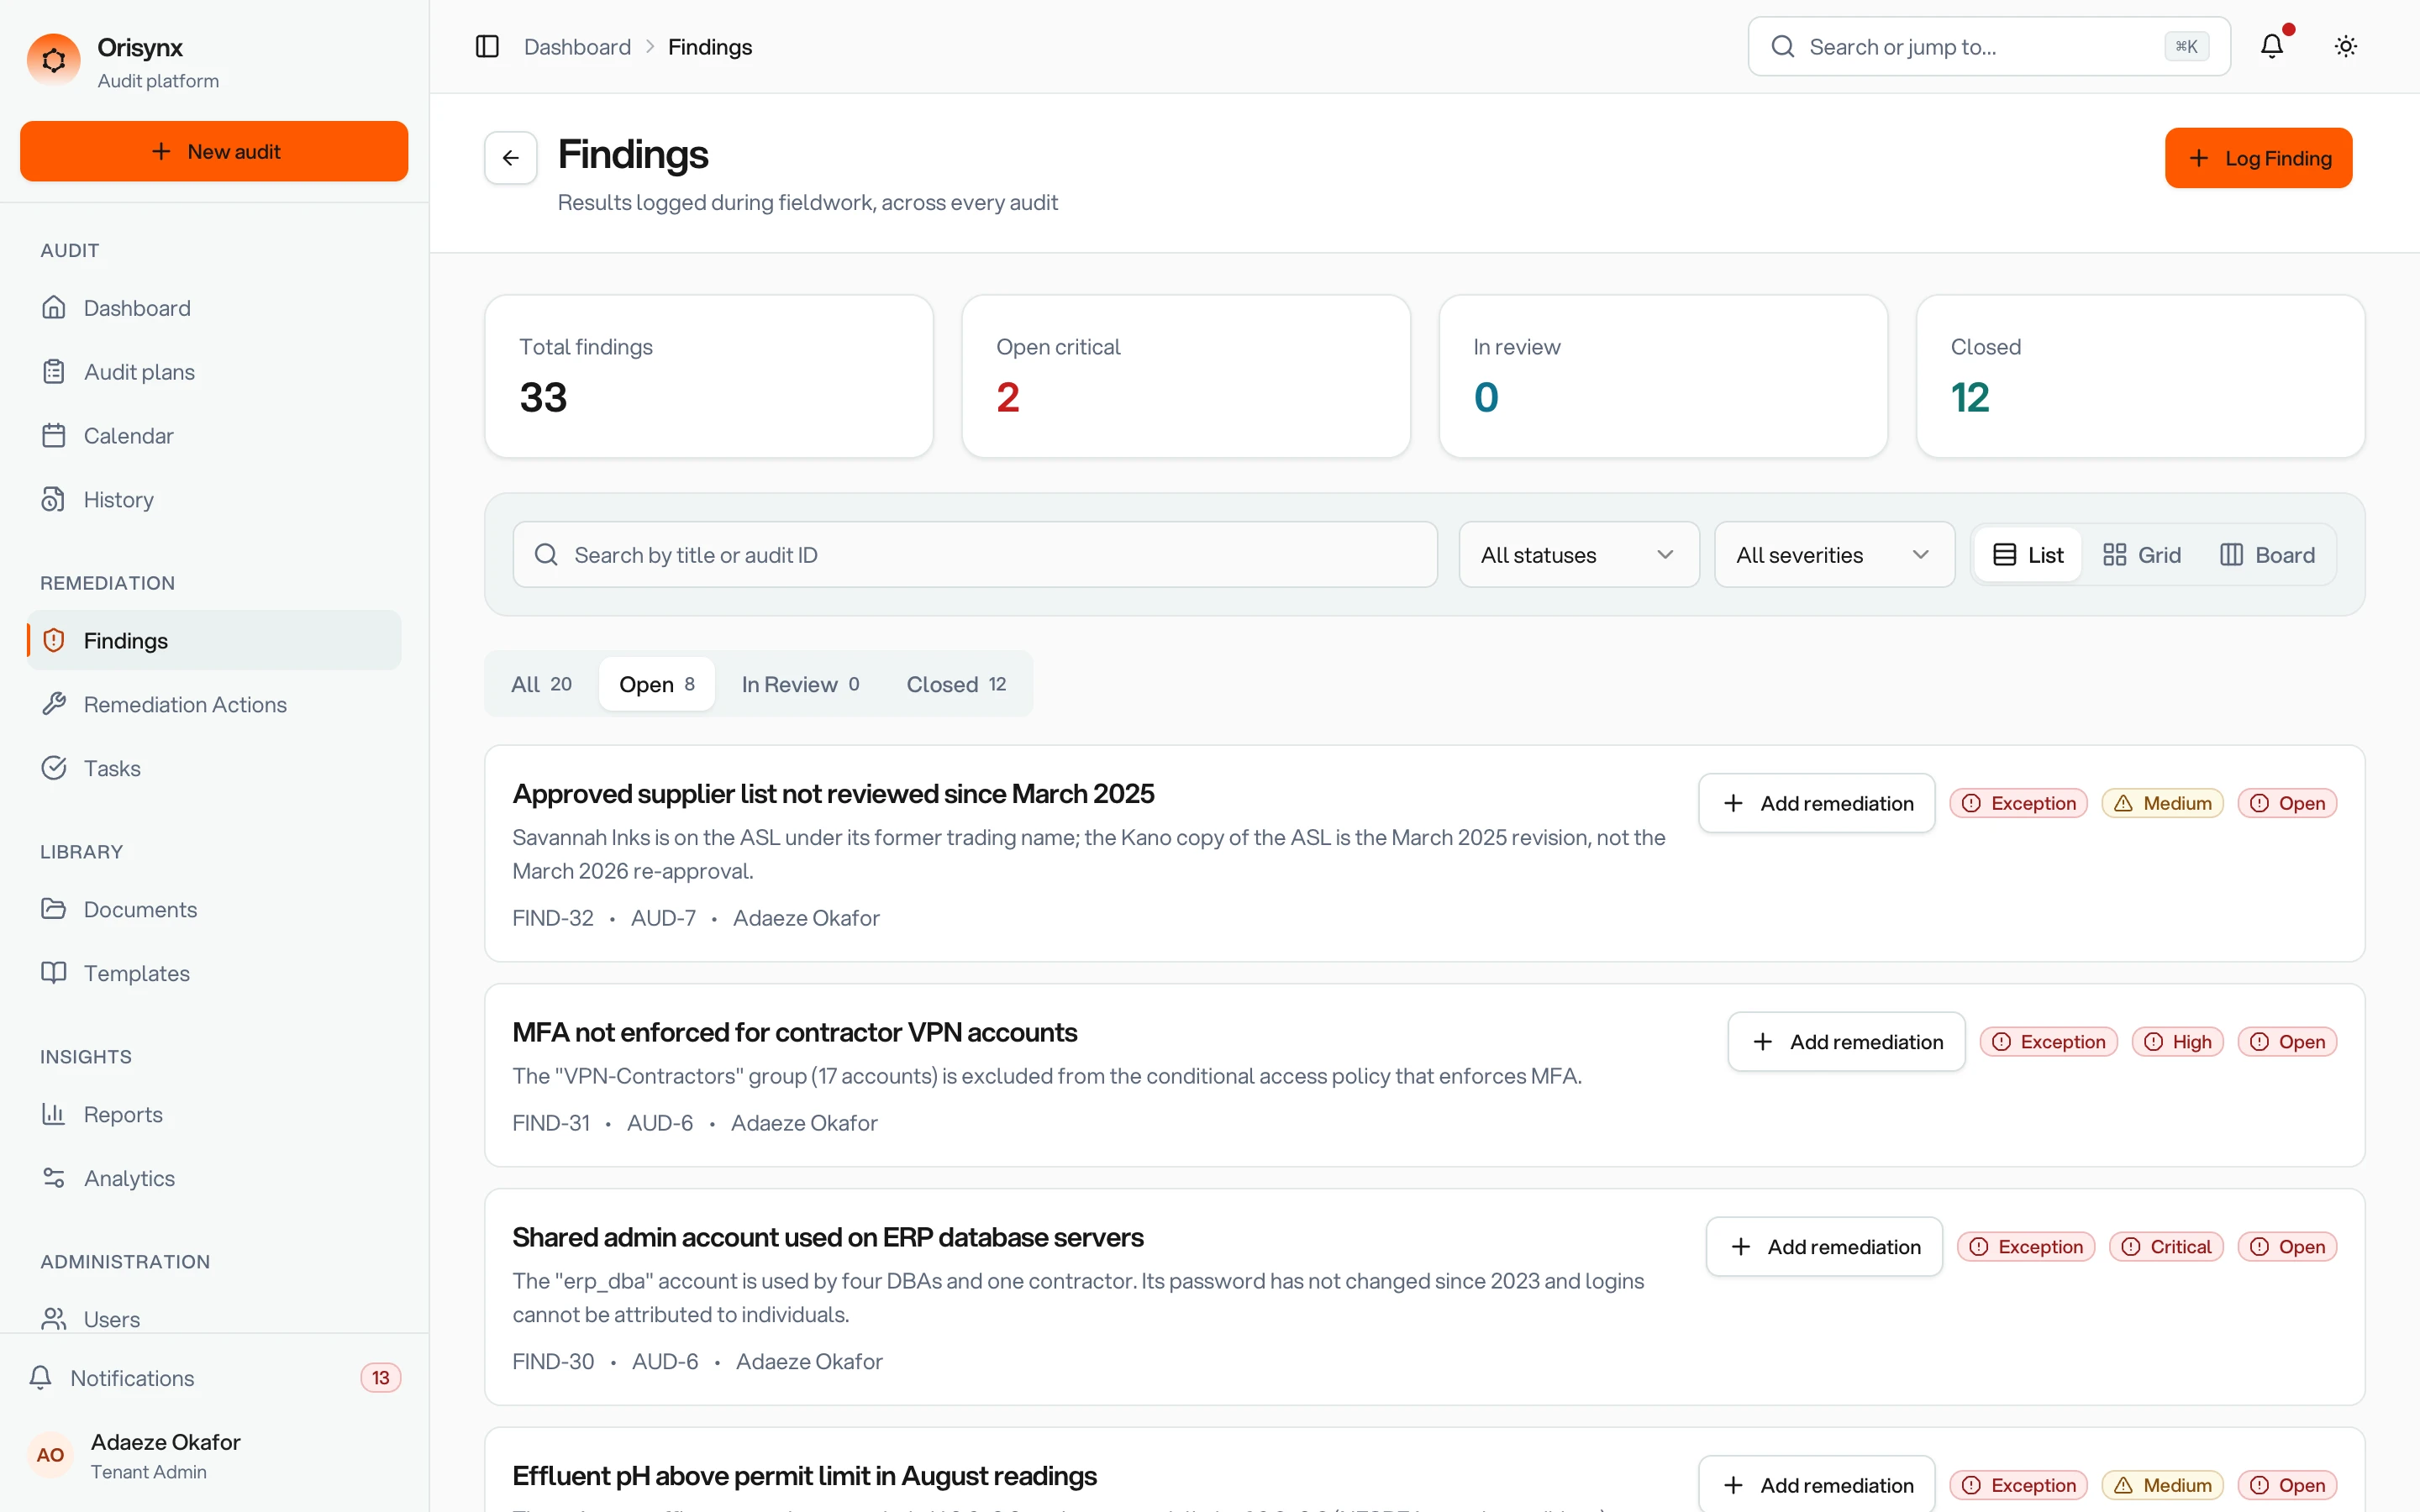Screen dimensions: 2420x1512
Task: Click the Search by title or audit ID field
Action: tap(975, 555)
